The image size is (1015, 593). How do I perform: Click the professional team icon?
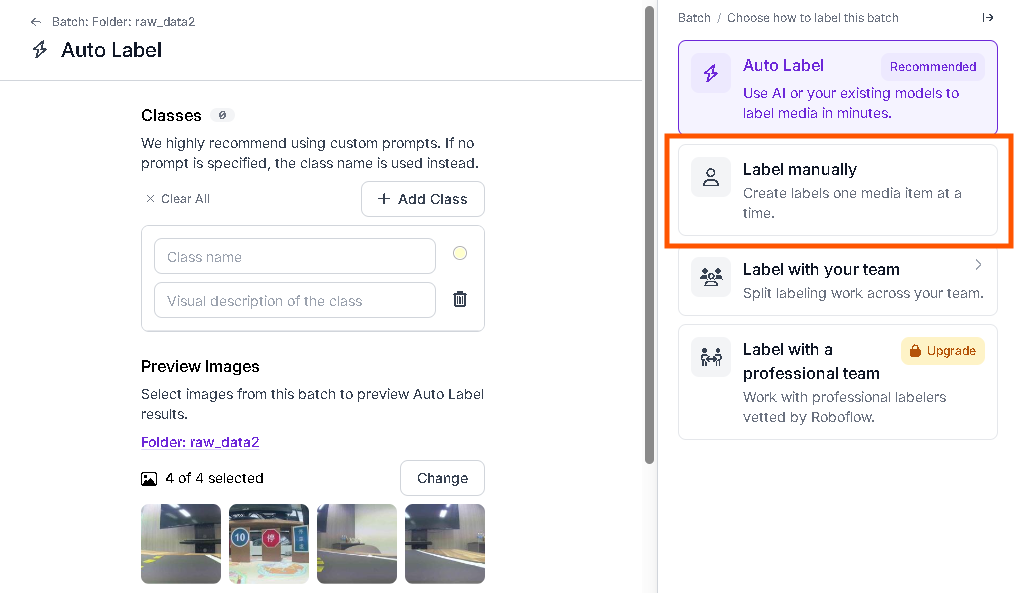pyautogui.click(x=711, y=357)
